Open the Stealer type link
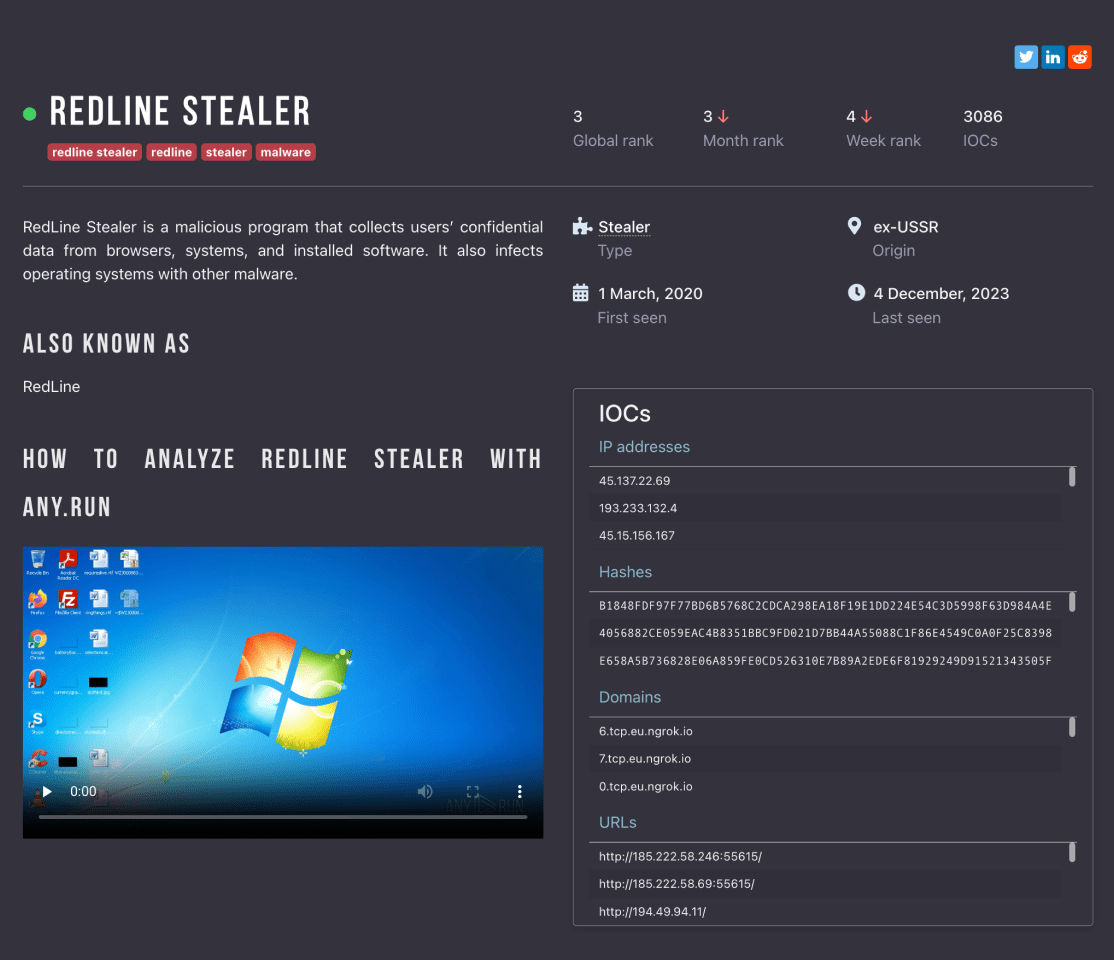 click(x=624, y=227)
